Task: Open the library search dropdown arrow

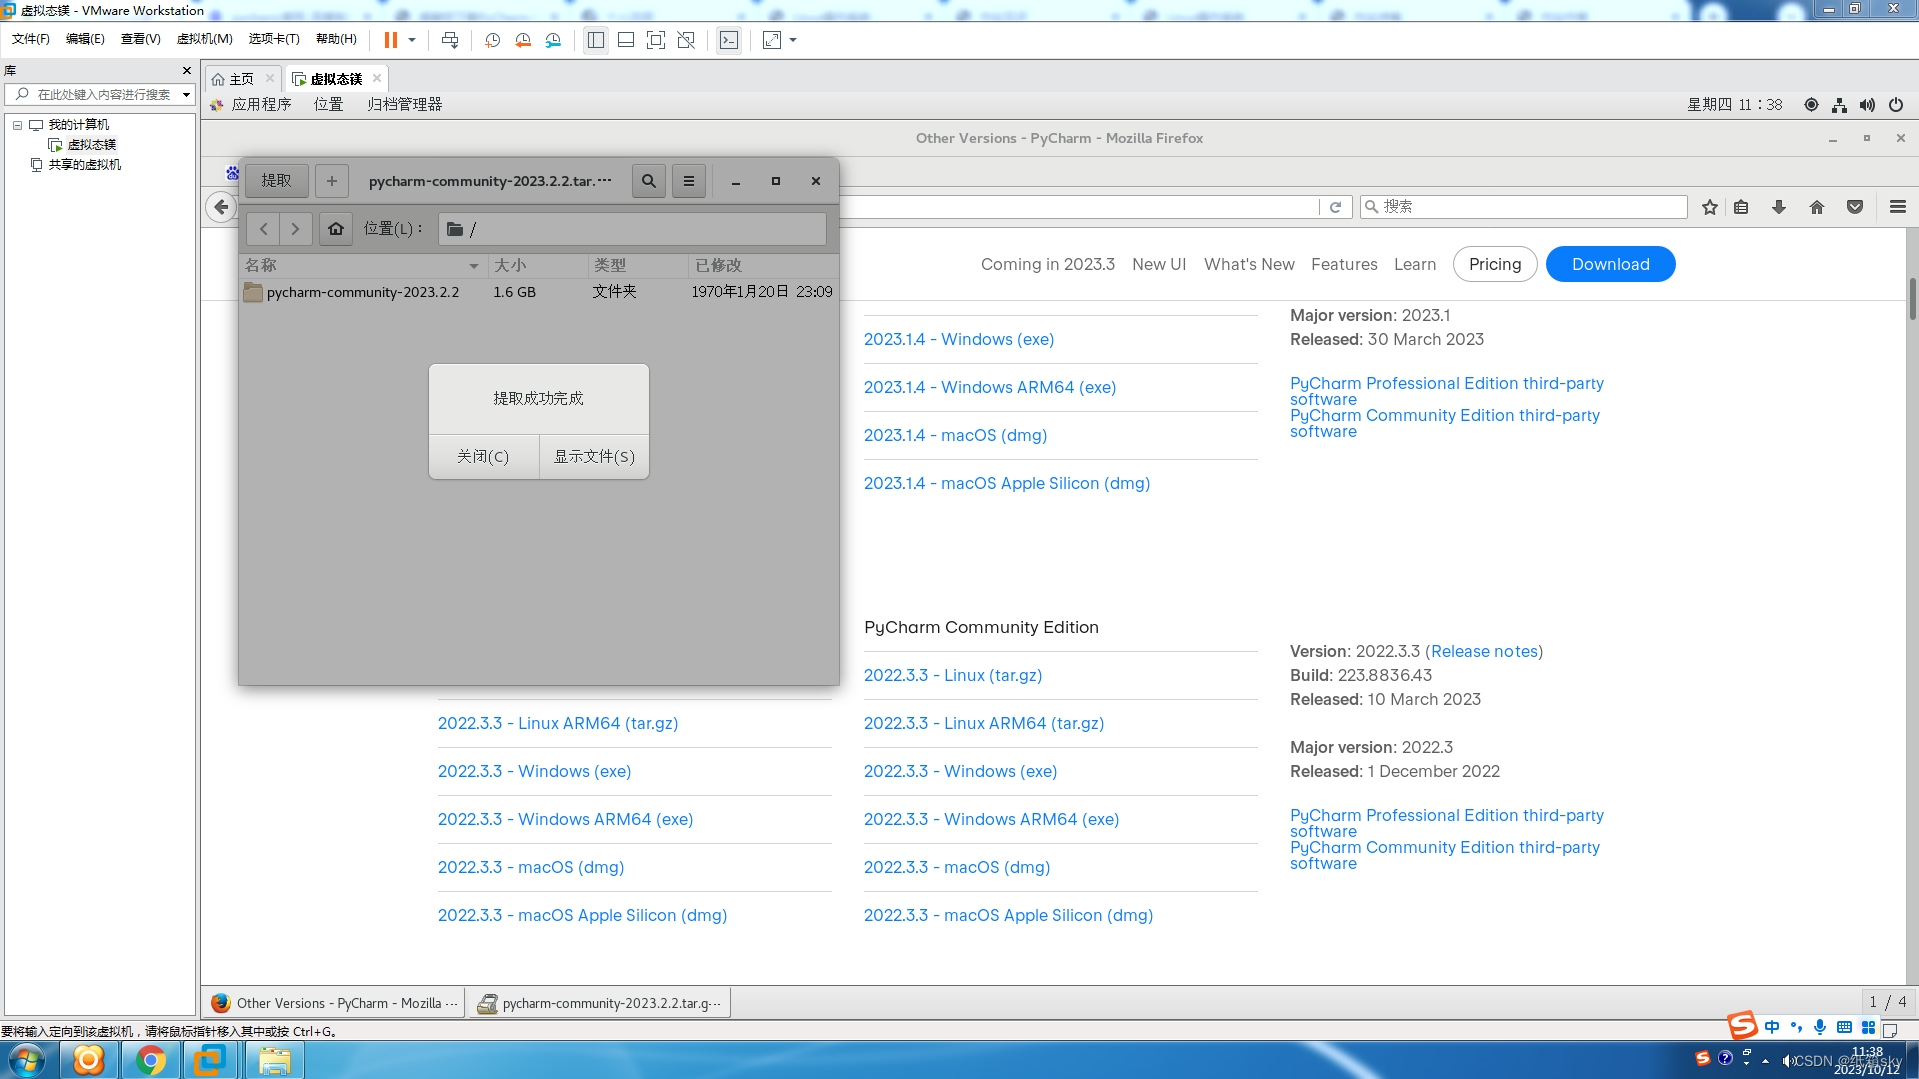Action: (186, 95)
